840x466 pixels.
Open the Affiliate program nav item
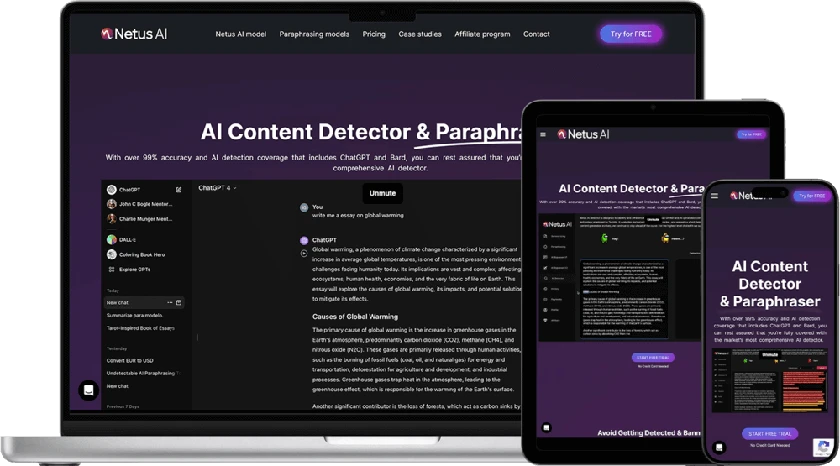point(482,34)
